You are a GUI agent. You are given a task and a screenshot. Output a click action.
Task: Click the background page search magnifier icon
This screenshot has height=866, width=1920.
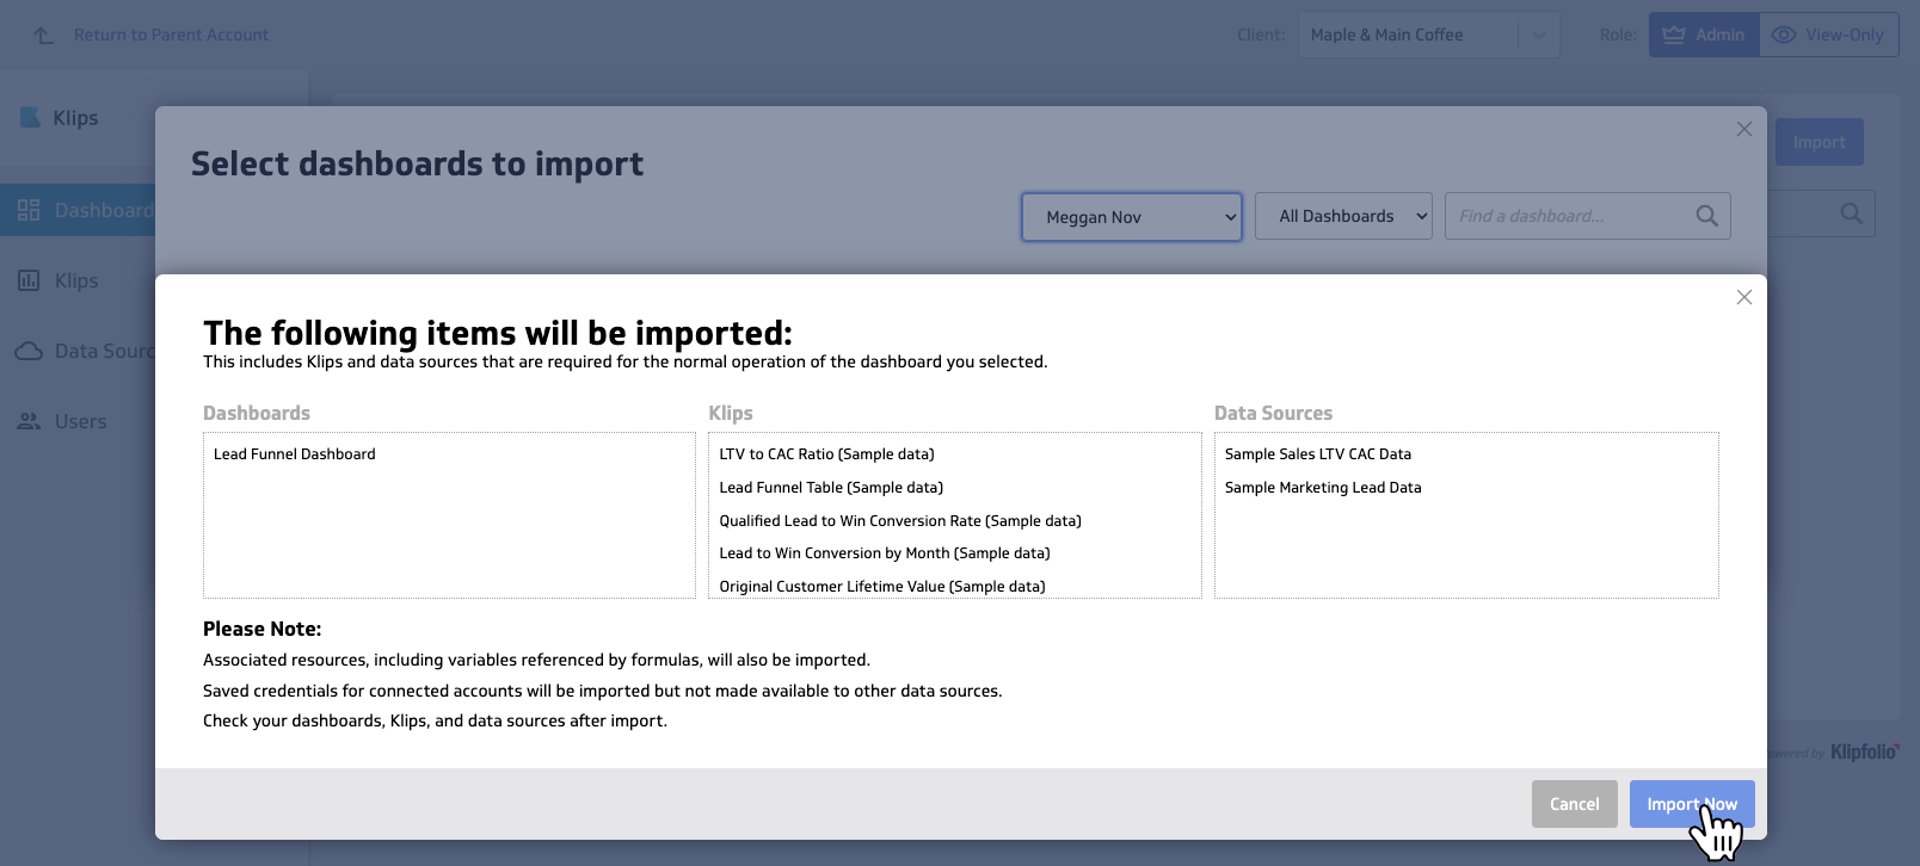coord(1851,214)
